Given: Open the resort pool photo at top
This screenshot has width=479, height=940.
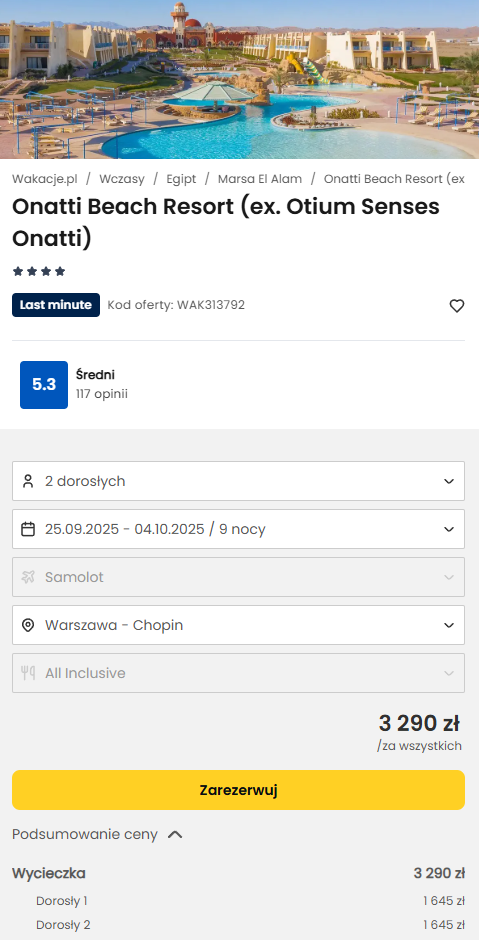Looking at the screenshot, I should pos(239,79).
